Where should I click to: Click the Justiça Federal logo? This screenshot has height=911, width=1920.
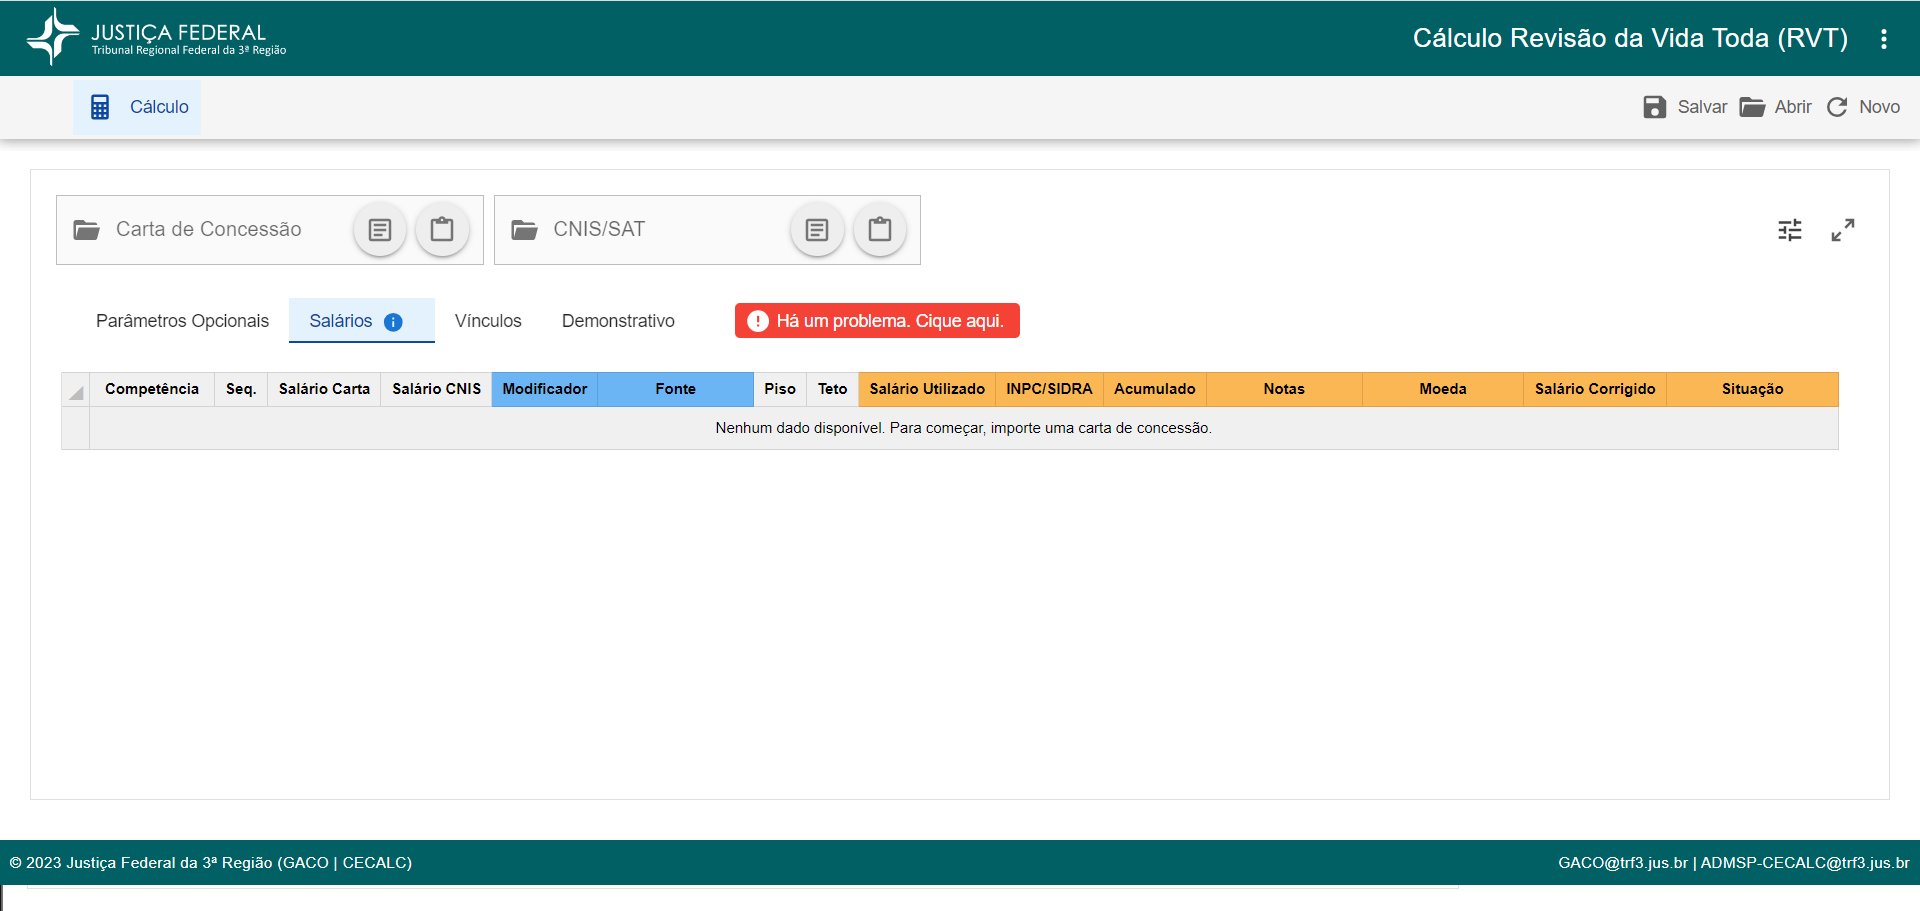(156, 38)
